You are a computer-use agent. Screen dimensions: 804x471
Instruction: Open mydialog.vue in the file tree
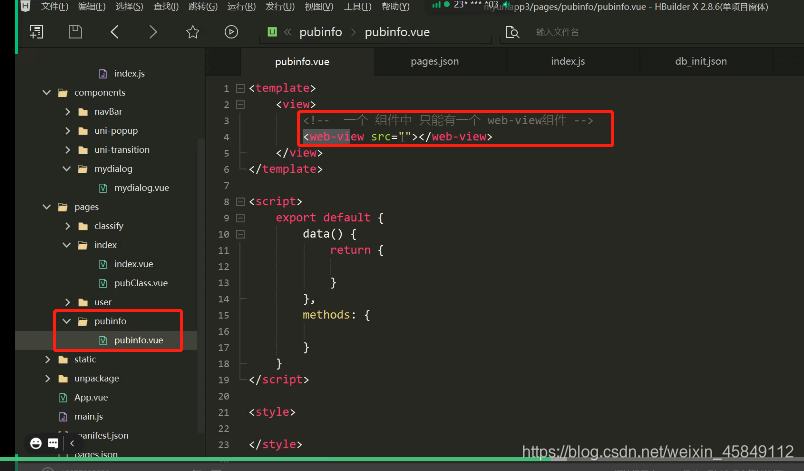click(142, 188)
